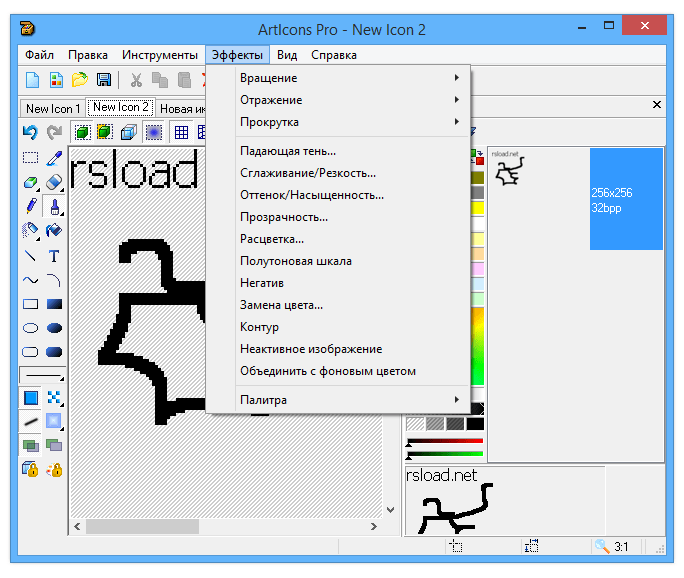Toggle the first overlapping squares blend mode
This screenshot has height=578, width=684.
tap(31, 446)
